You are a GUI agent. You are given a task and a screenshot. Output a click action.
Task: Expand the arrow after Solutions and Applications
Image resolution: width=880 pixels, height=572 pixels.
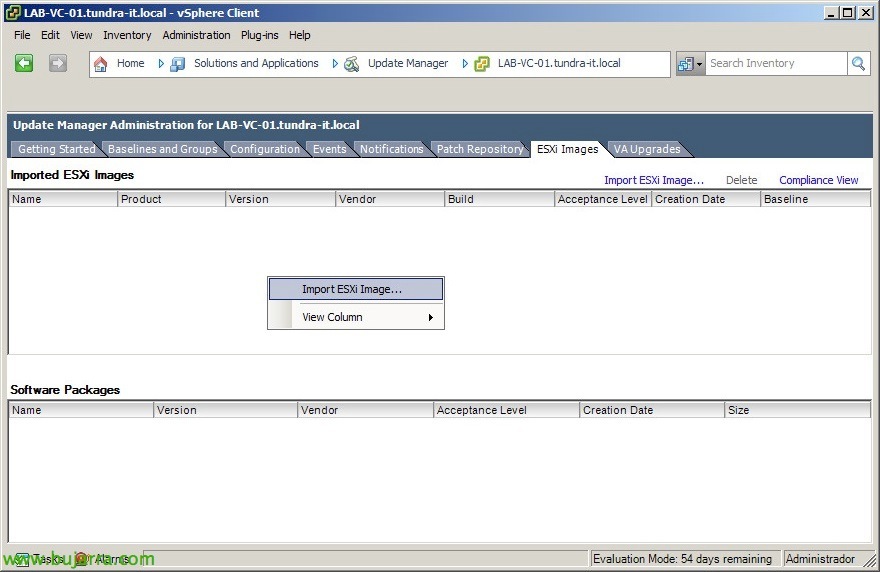click(x=335, y=63)
